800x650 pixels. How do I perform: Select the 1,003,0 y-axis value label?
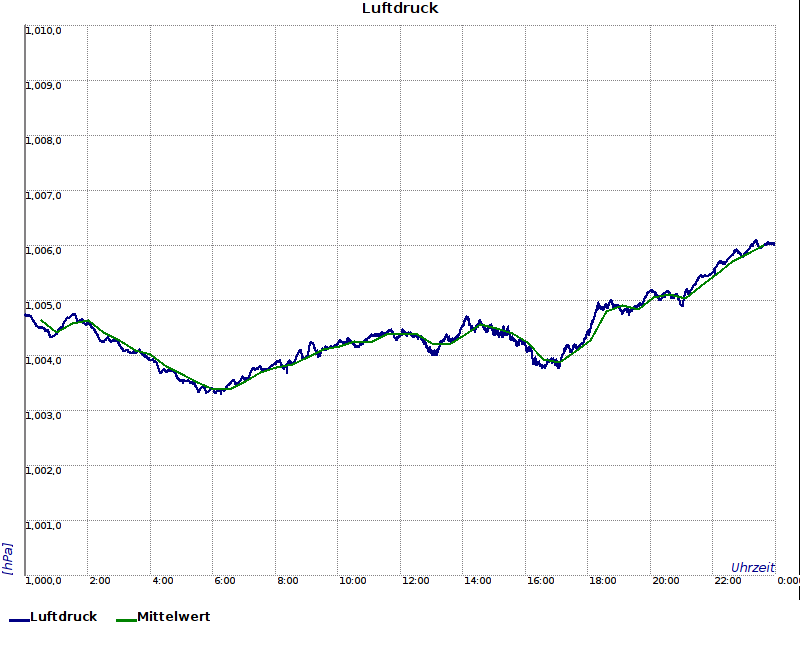[x=44, y=415]
